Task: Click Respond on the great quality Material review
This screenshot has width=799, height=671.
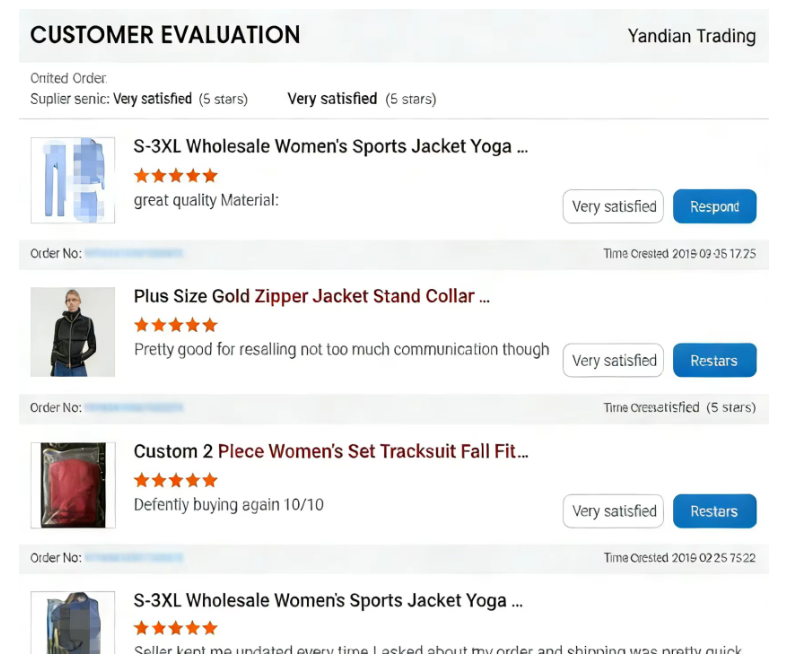Action: point(714,207)
